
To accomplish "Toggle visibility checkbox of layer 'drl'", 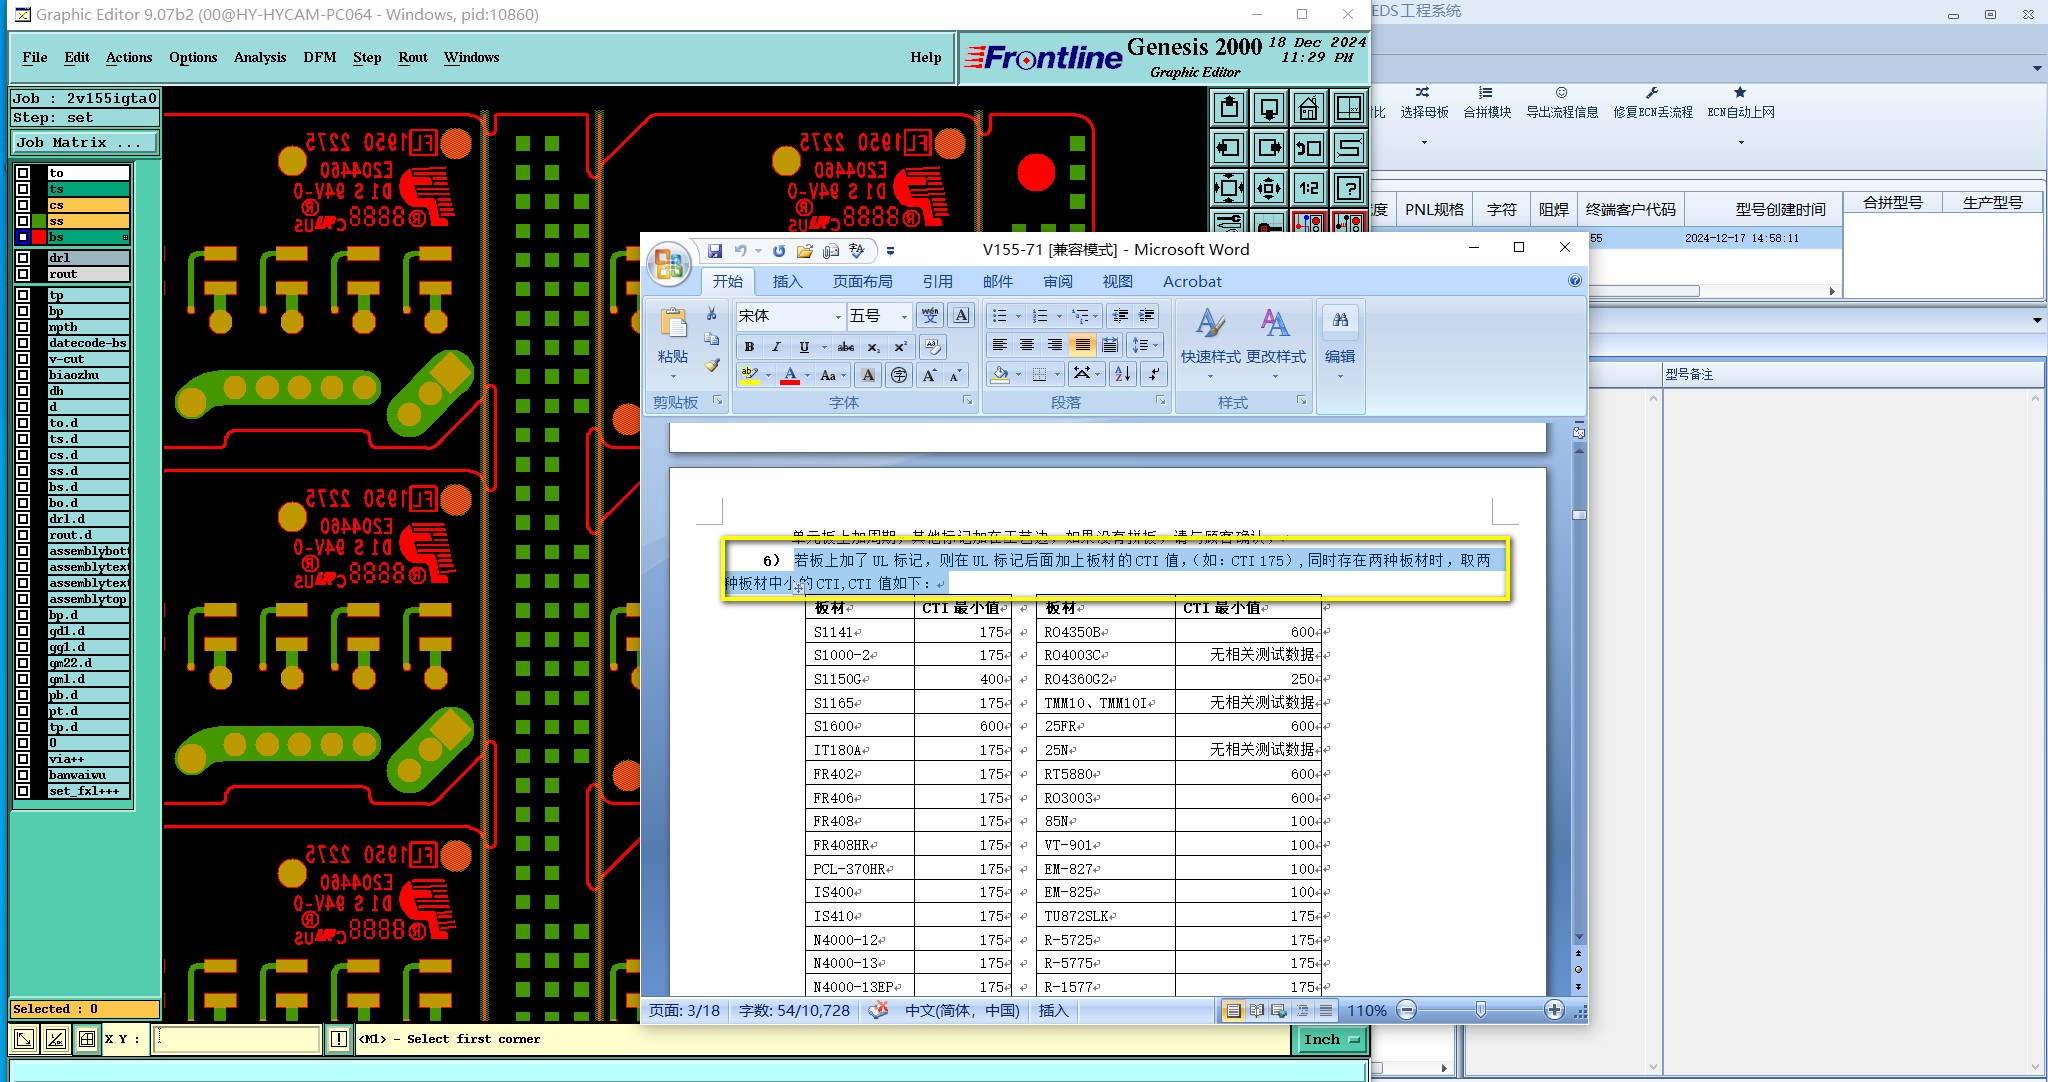I will (x=23, y=258).
